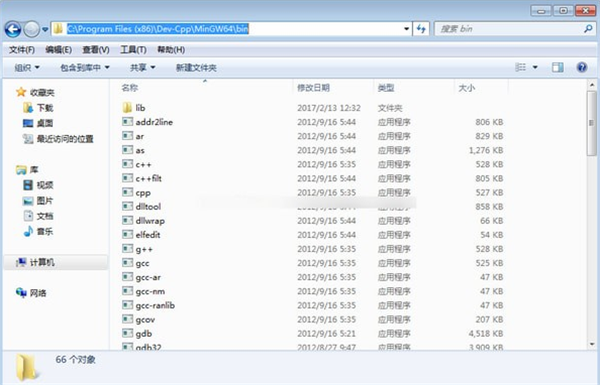This screenshot has width=600, height=385.
Task: Select the gdb file name
Action: (x=144, y=334)
